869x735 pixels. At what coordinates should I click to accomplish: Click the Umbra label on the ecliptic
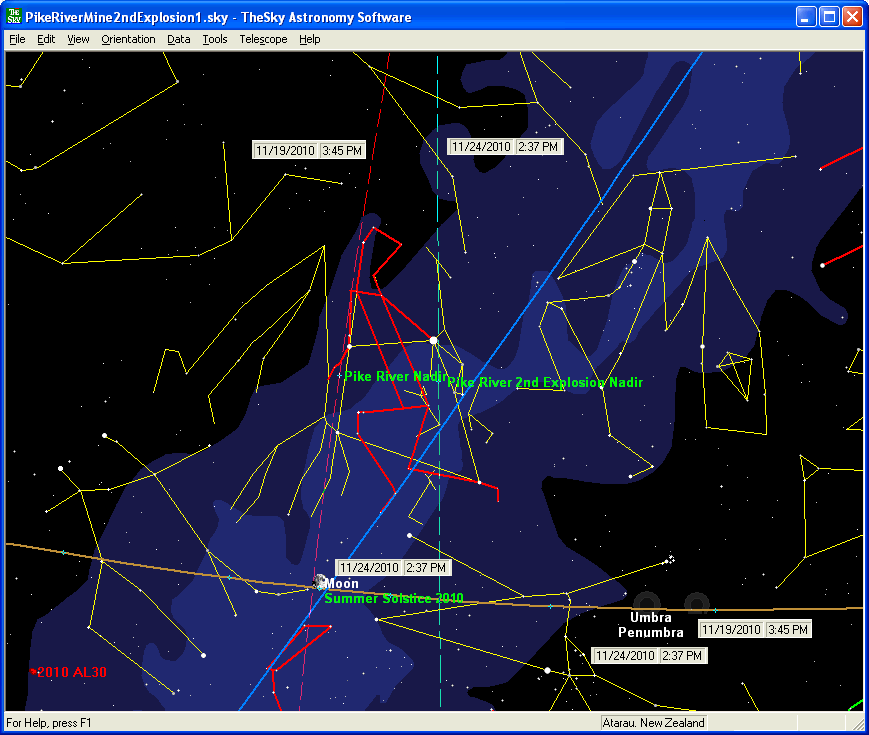tap(650, 617)
